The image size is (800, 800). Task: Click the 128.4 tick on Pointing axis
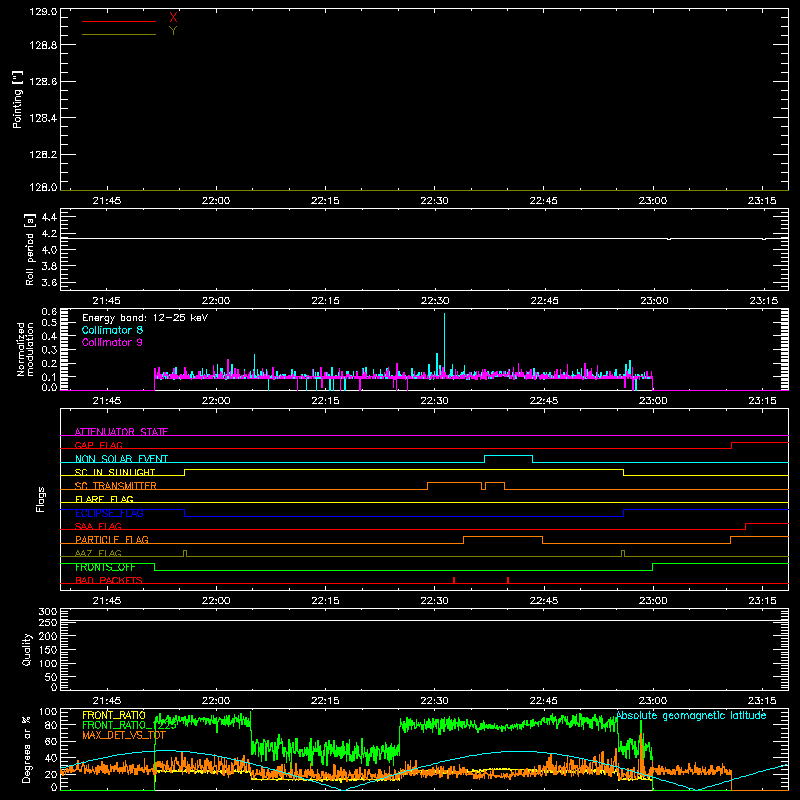coord(43,118)
